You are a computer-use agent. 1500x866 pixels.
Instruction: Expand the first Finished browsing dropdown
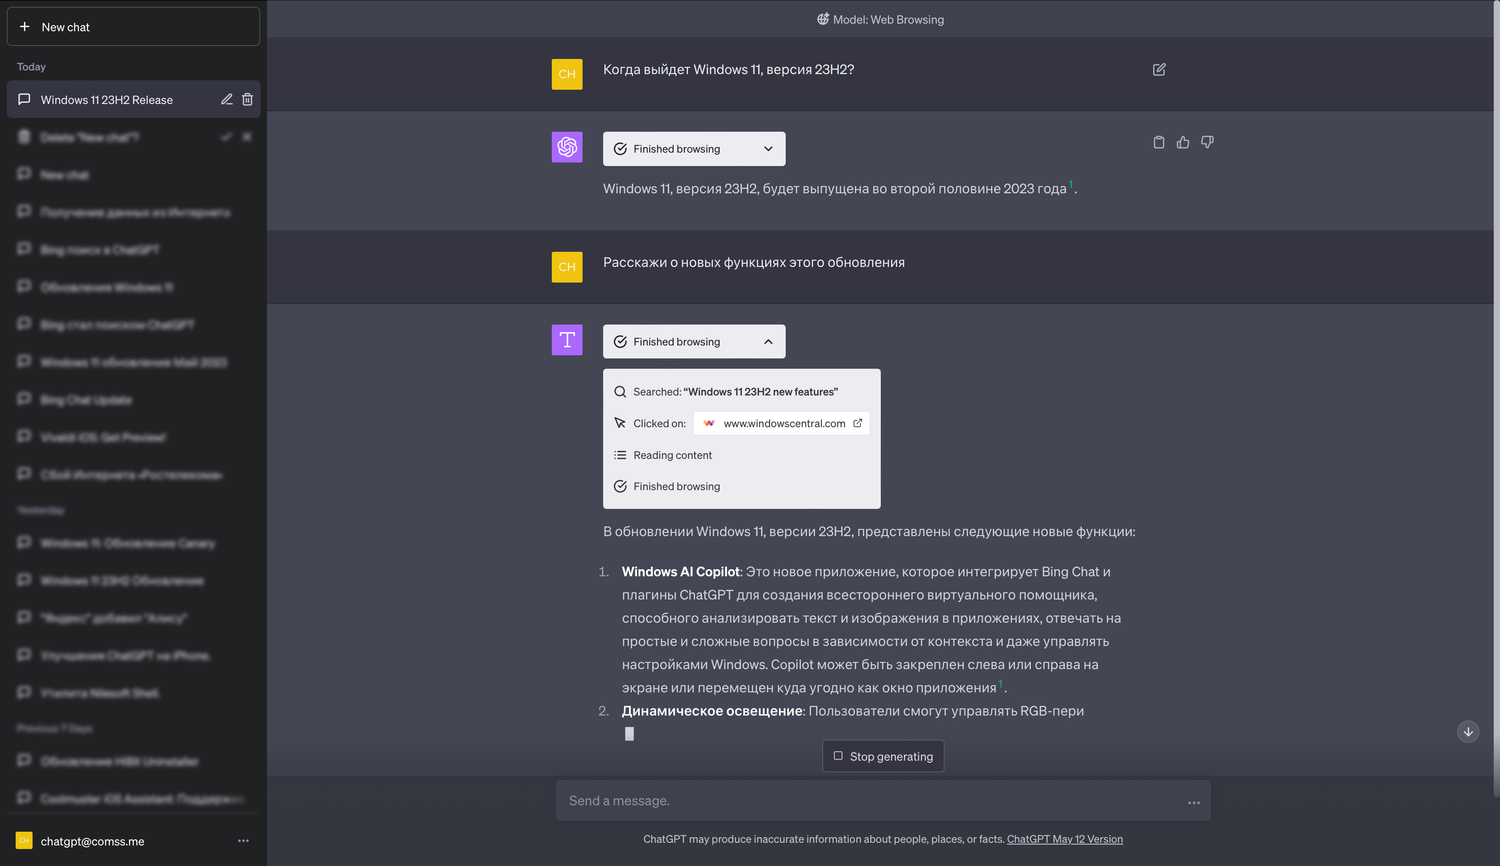[x=694, y=149]
